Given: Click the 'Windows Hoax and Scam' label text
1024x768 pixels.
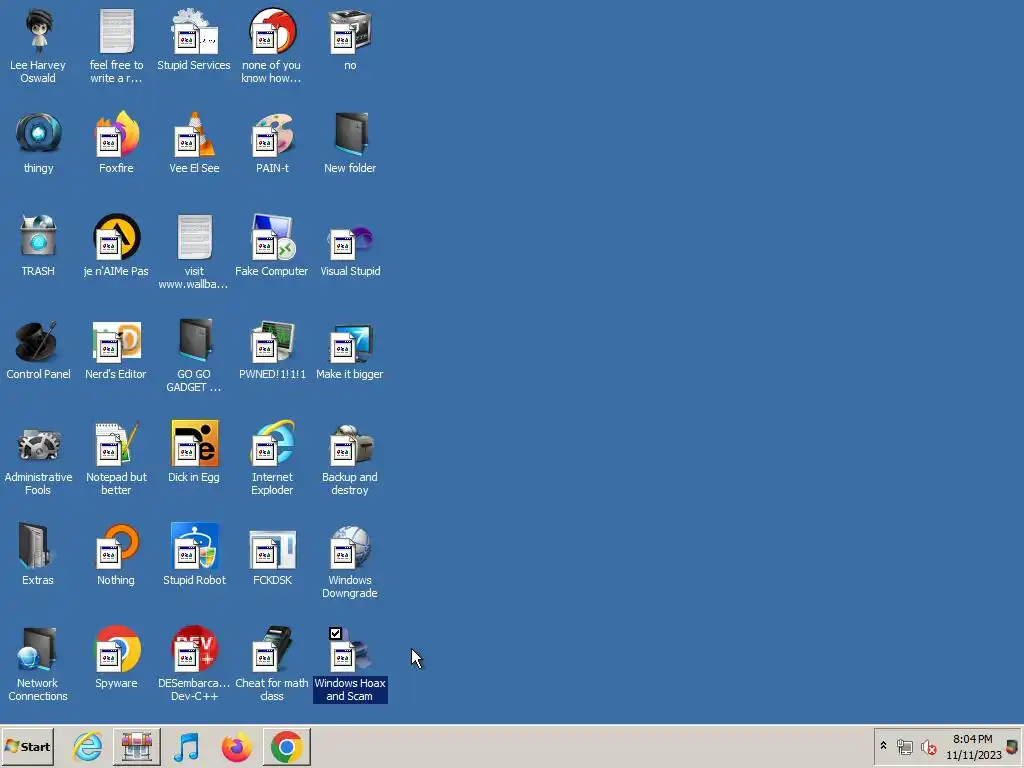Looking at the screenshot, I should [350, 690].
